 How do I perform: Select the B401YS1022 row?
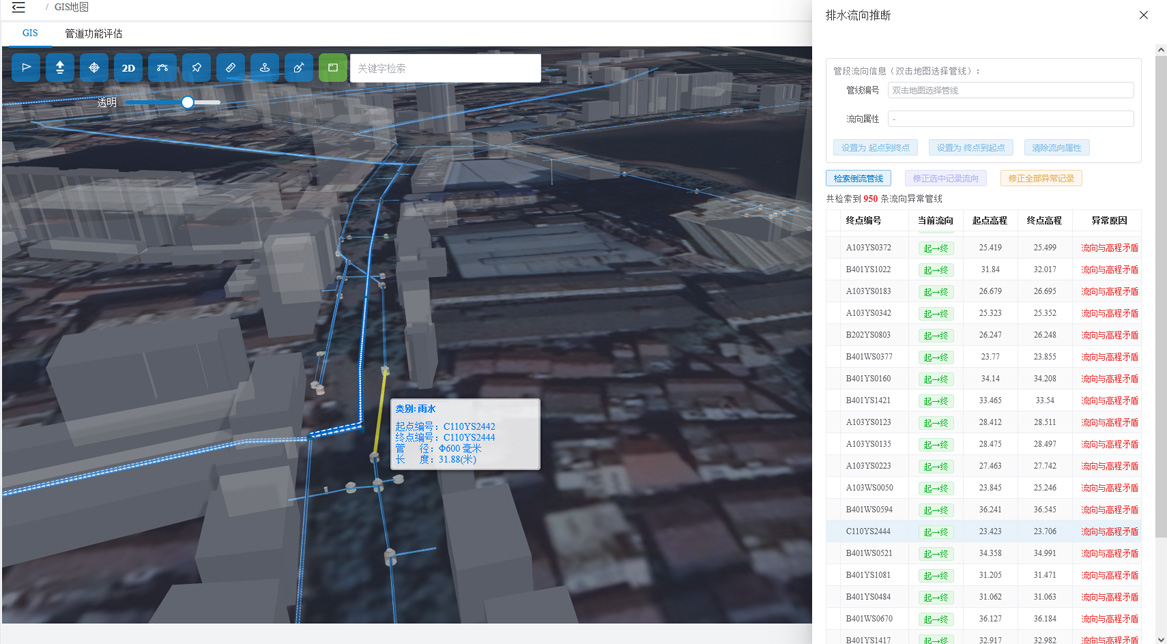tap(983, 270)
